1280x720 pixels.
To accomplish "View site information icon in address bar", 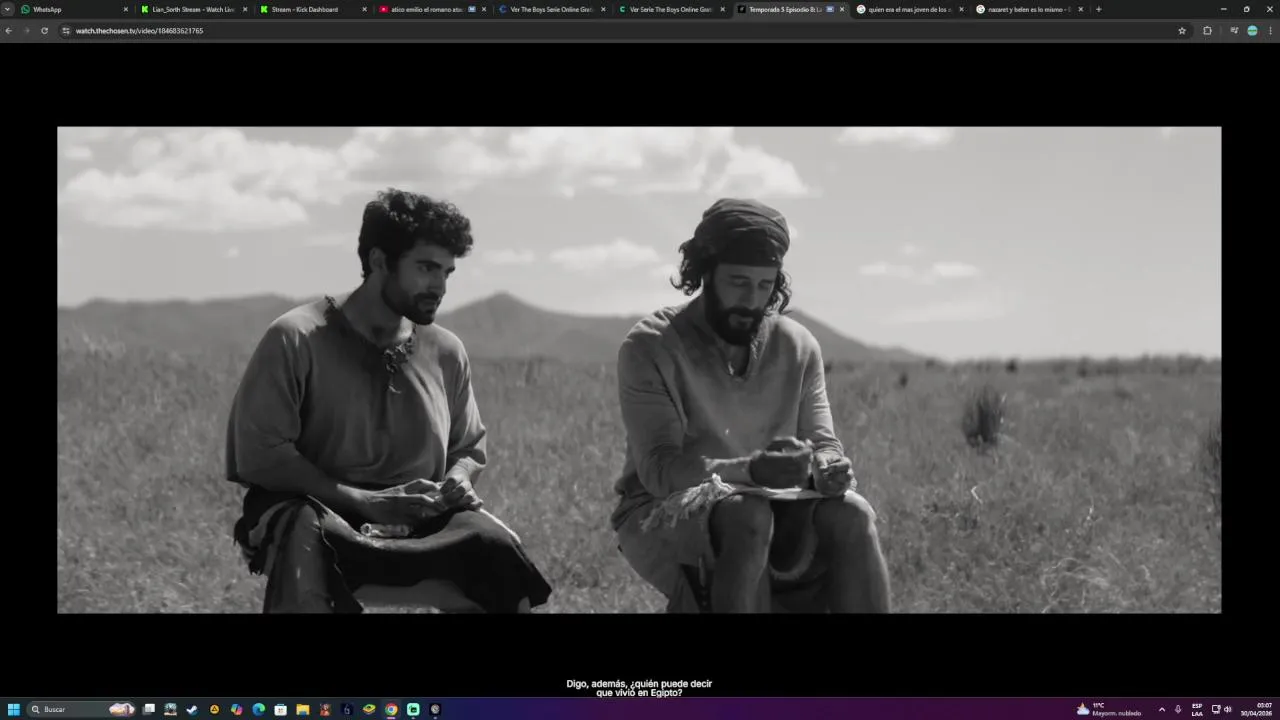I will click(x=66, y=31).
